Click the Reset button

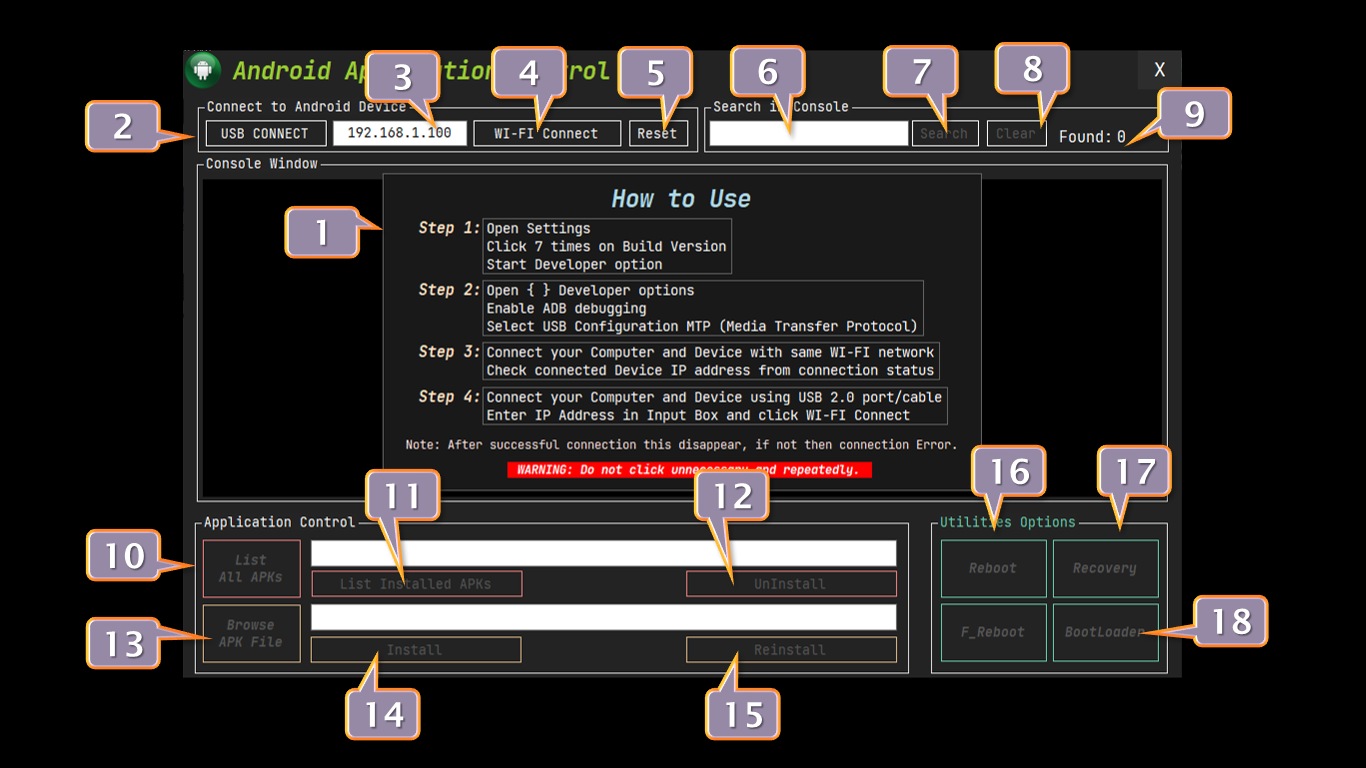(x=658, y=133)
